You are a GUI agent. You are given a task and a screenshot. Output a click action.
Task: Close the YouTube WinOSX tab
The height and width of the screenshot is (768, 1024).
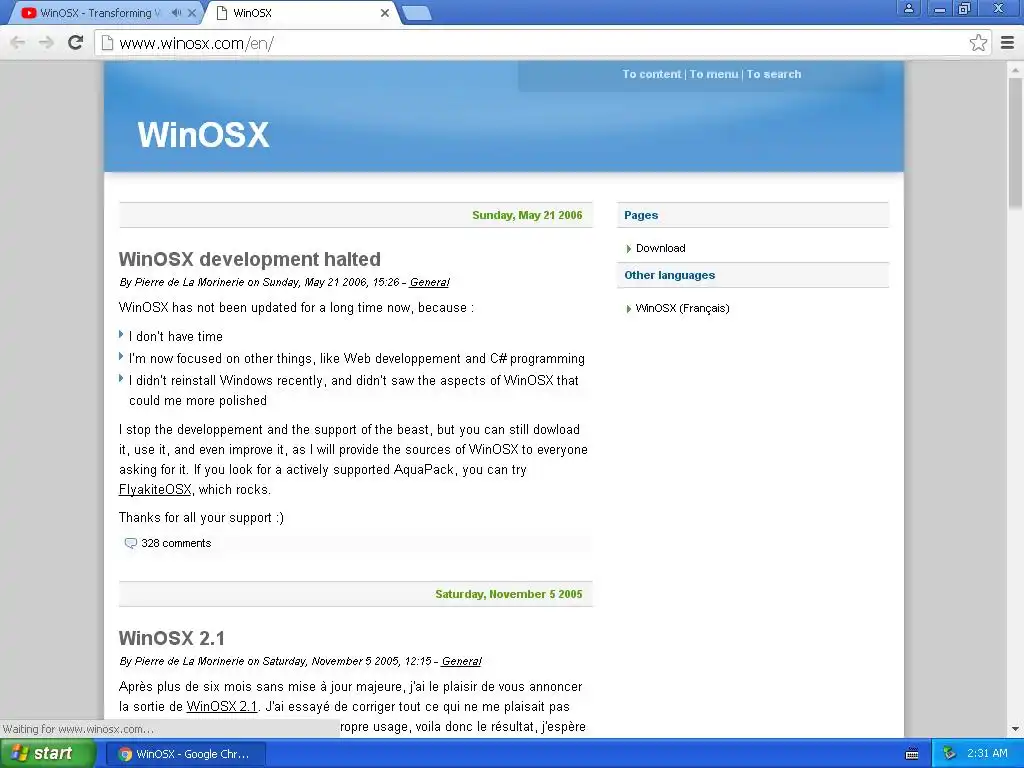(x=191, y=13)
